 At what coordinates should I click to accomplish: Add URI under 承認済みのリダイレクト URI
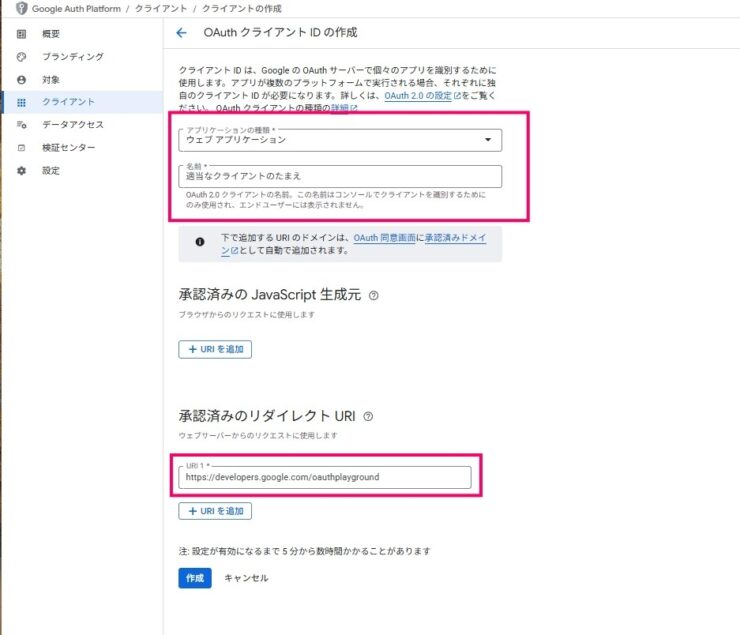pos(215,511)
